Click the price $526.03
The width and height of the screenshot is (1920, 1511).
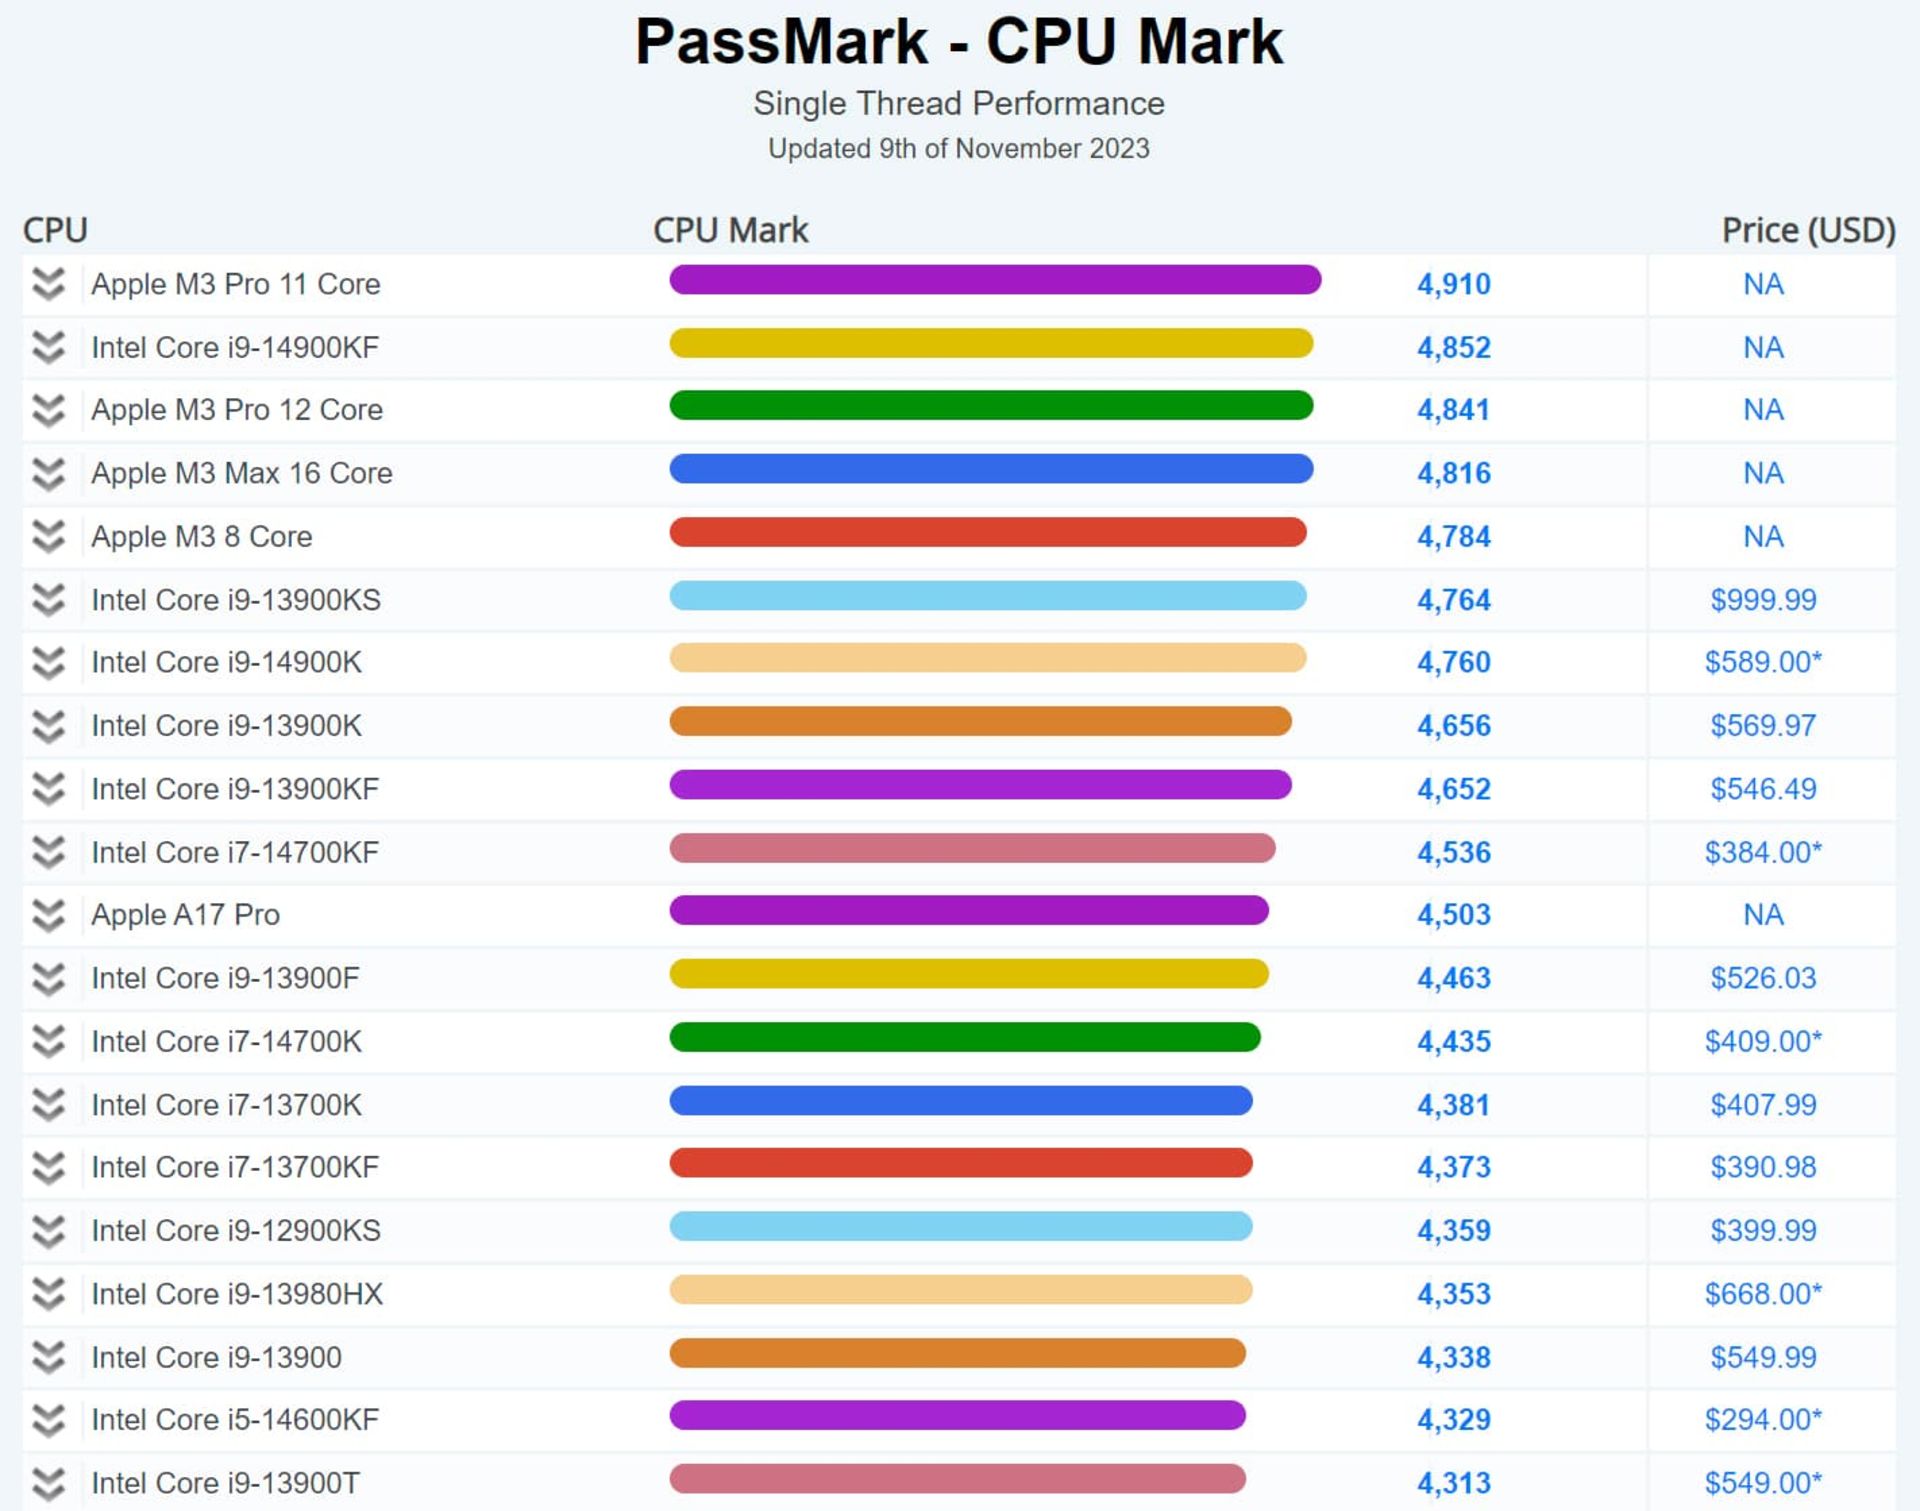(1763, 978)
